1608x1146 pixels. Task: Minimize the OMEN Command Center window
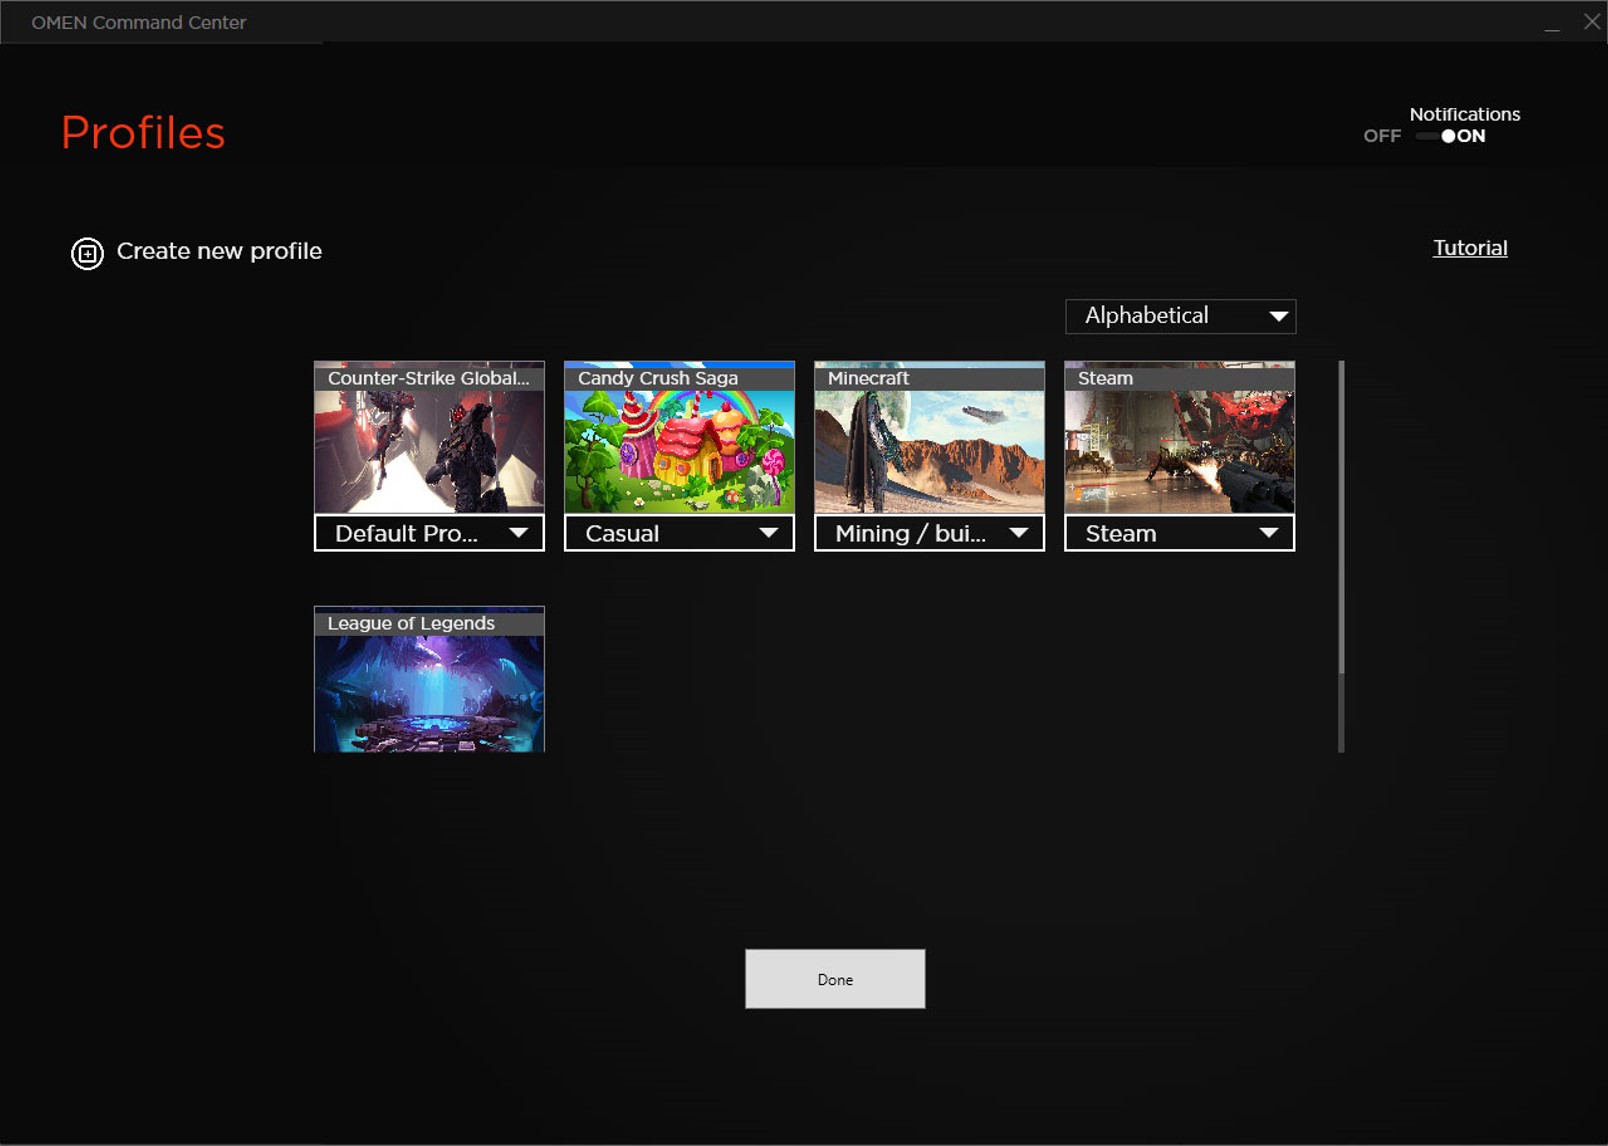(1551, 23)
